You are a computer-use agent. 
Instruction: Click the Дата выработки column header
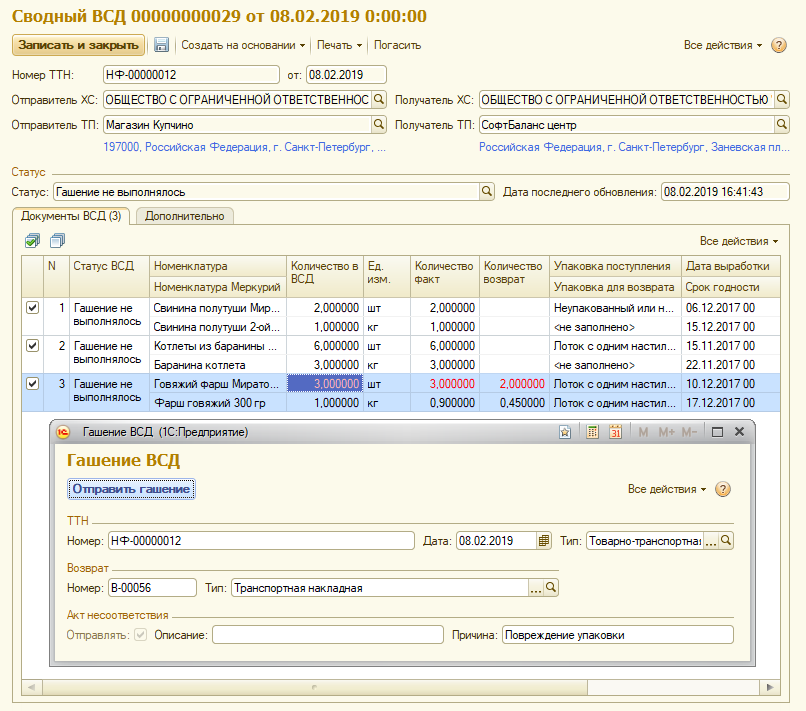click(x=730, y=266)
